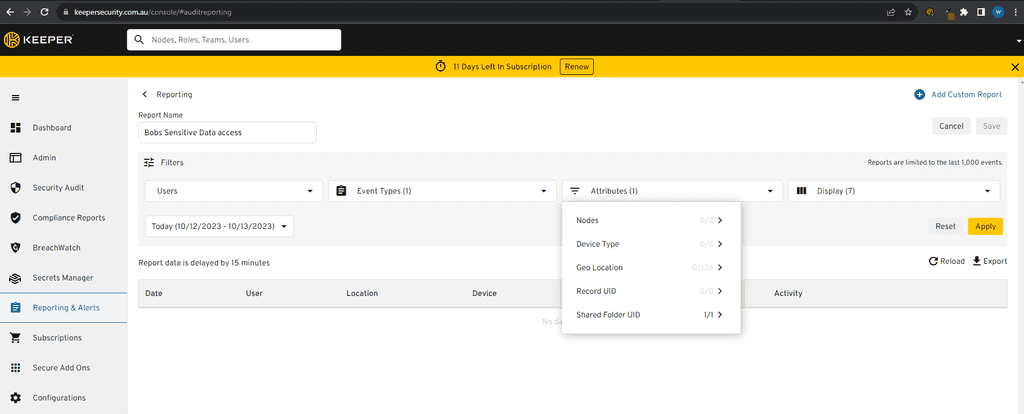Image resolution: width=1024 pixels, height=414 pixels.
Task: Go to BreachWatch in sidebar
Action: (56, 248)
